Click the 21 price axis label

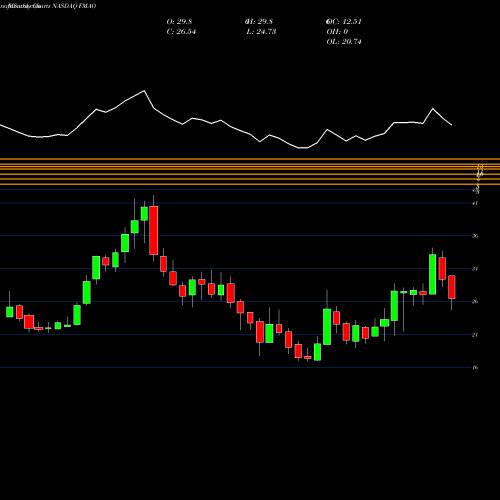click(x=475, y=335)
